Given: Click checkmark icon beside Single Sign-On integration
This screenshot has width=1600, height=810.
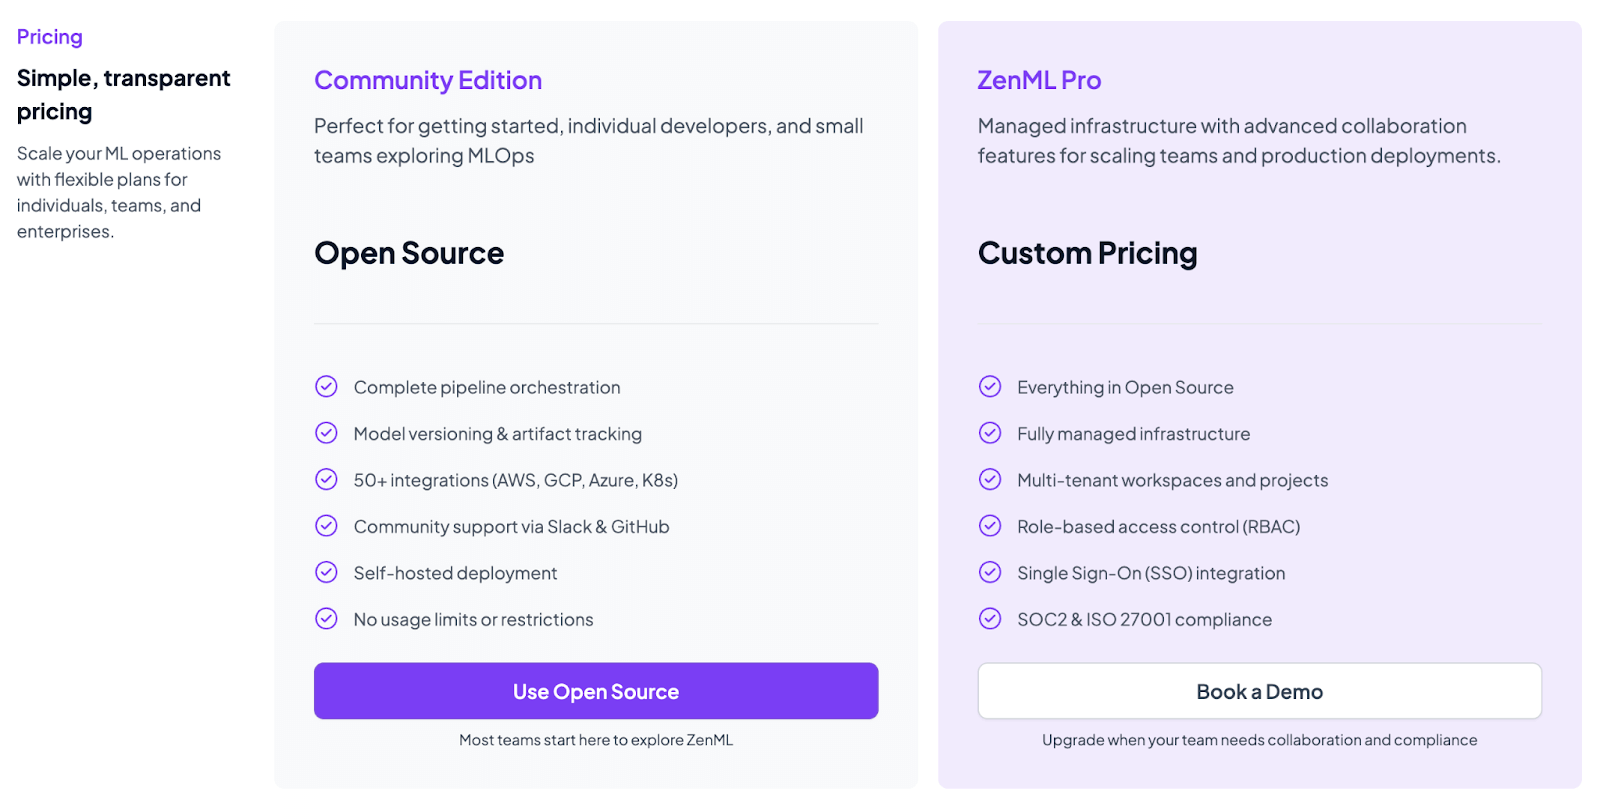Looking at the screenshot, I should click(990, 572).
